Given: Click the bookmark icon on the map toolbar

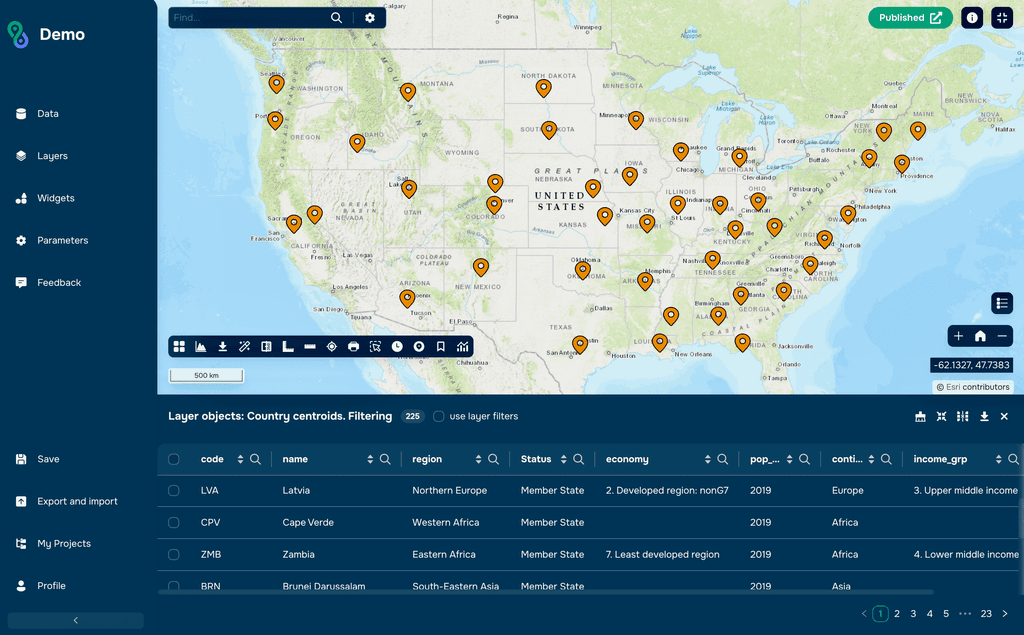Looking at the screenshot, I should click(440, 346).
